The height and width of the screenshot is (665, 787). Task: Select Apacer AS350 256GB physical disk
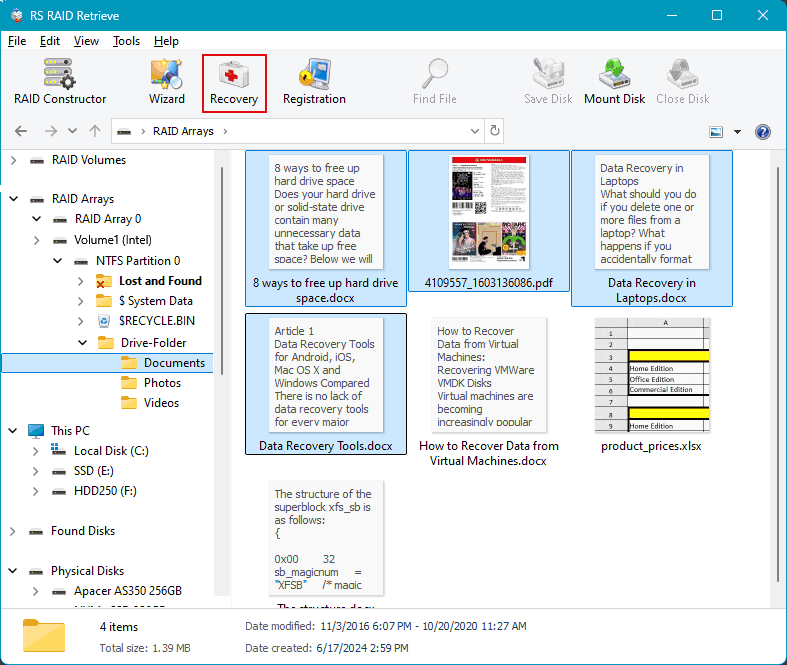[x=128, y=591]
